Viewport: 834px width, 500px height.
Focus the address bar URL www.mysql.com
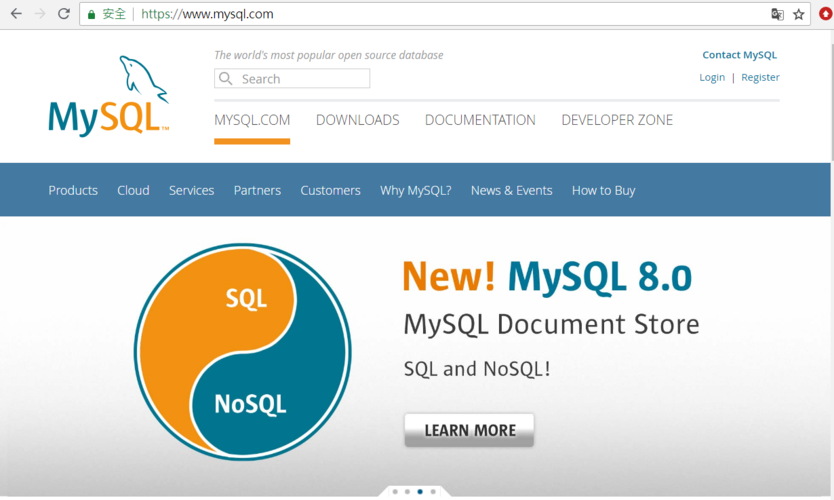207,14
